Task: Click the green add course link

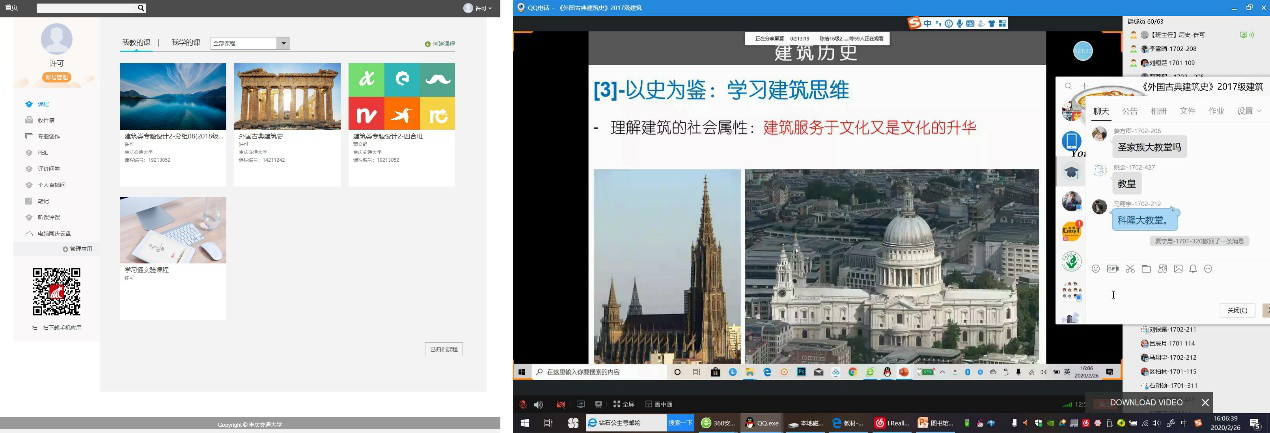Action: (440, 44)
